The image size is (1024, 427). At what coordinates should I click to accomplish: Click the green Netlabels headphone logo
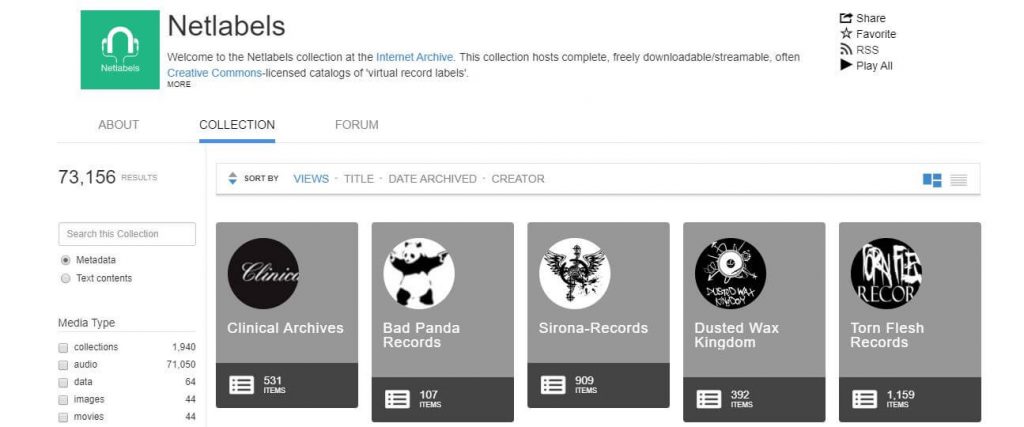[120, 50]
